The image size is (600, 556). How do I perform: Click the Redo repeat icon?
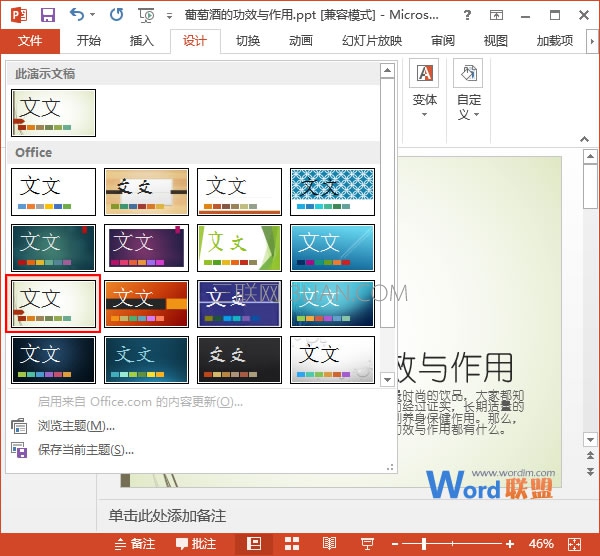point(116,15)
